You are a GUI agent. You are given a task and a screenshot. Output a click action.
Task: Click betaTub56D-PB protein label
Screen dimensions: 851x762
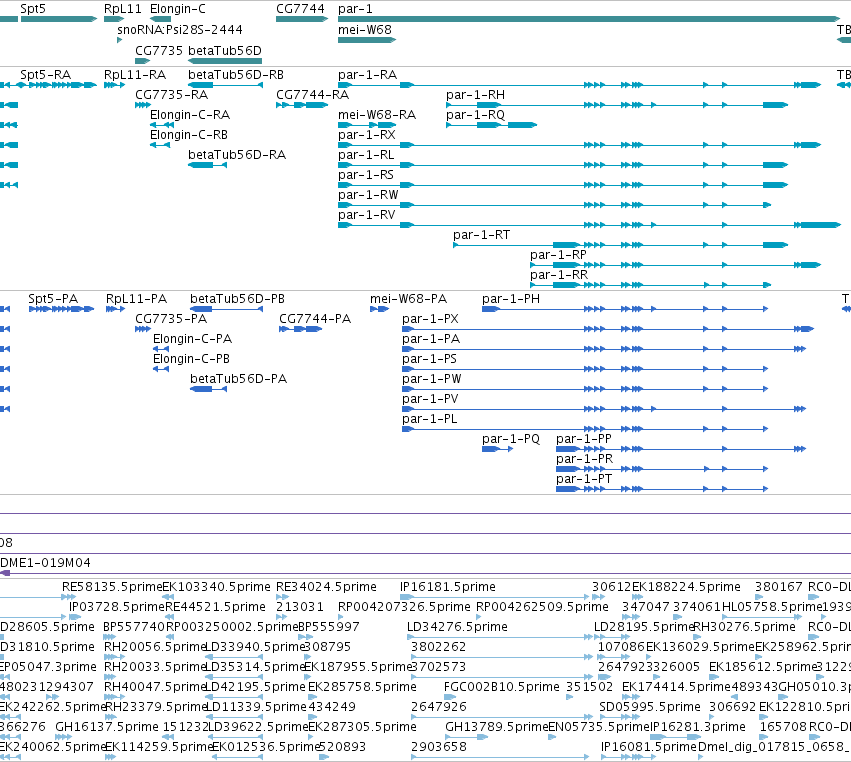pos(237,299)
